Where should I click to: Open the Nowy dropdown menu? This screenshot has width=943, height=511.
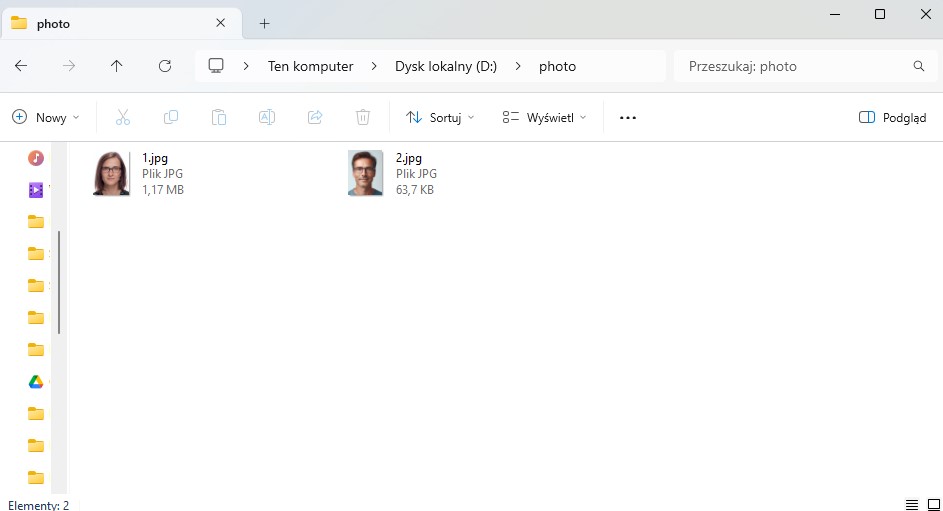[x=46, y=117]
